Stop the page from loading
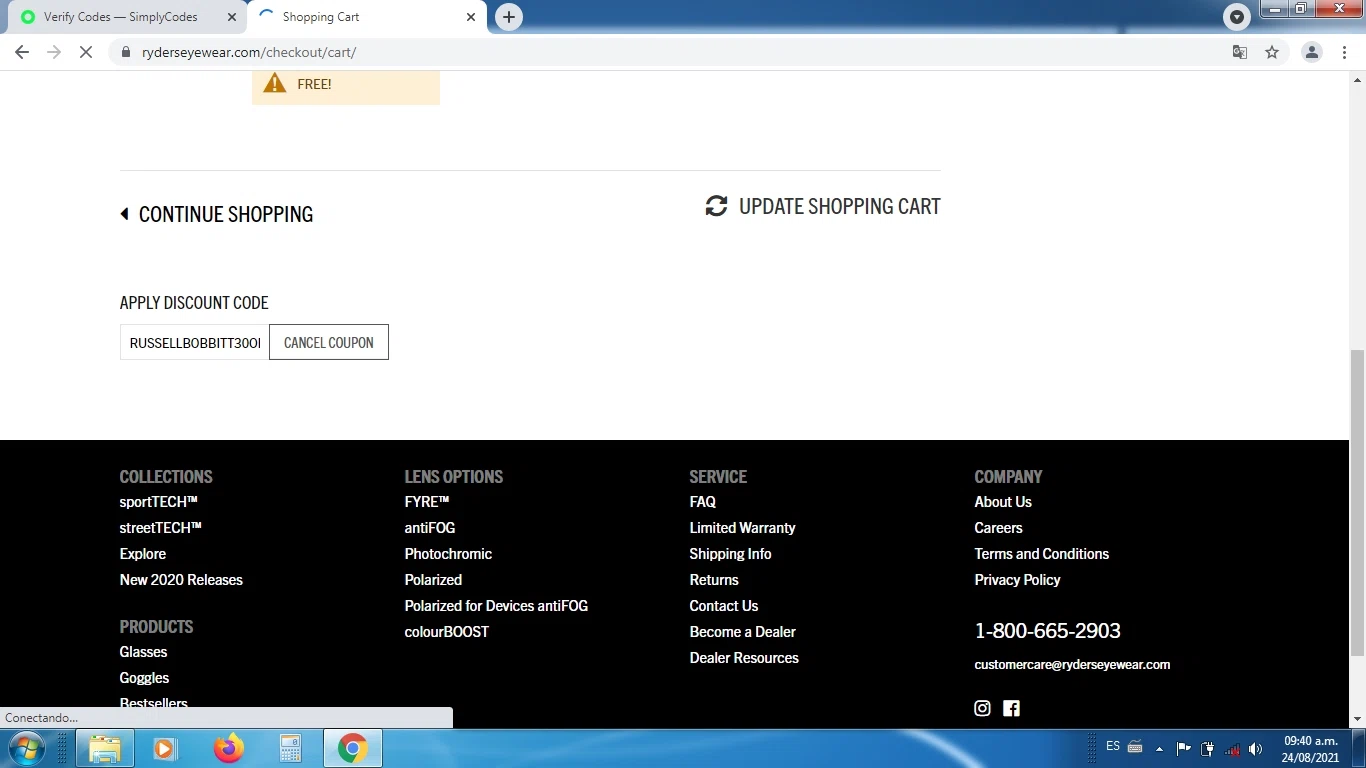 coord(86,52)
